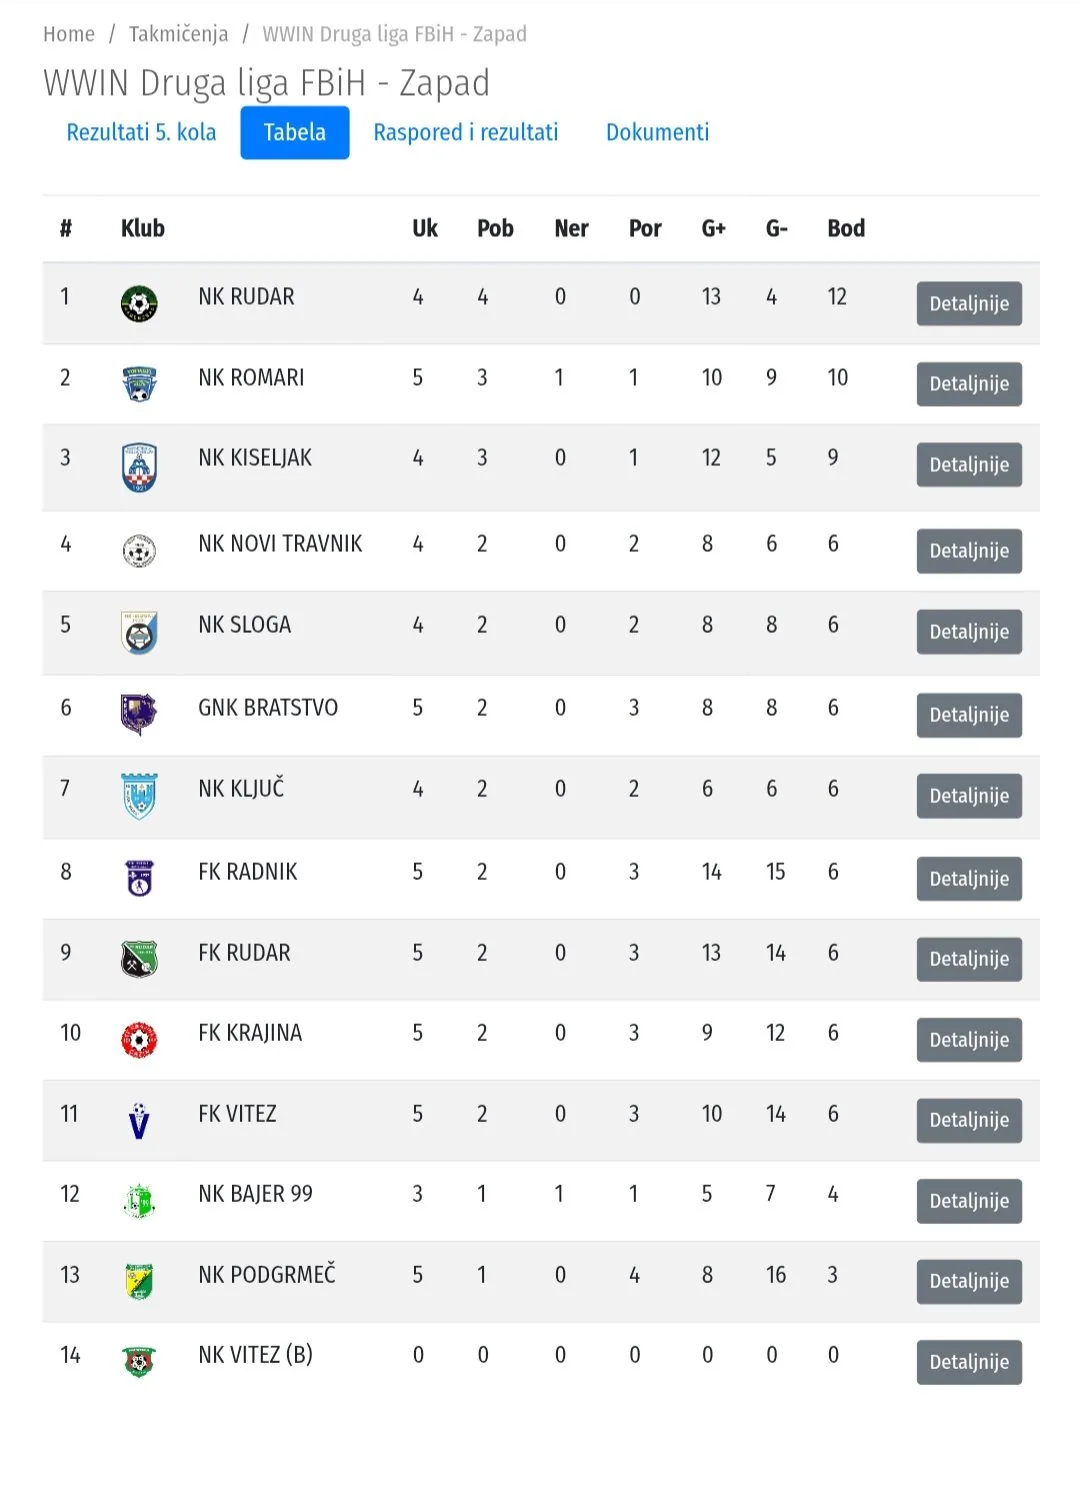Click the NK Vitez (B) crest

tap(139, 1362)
